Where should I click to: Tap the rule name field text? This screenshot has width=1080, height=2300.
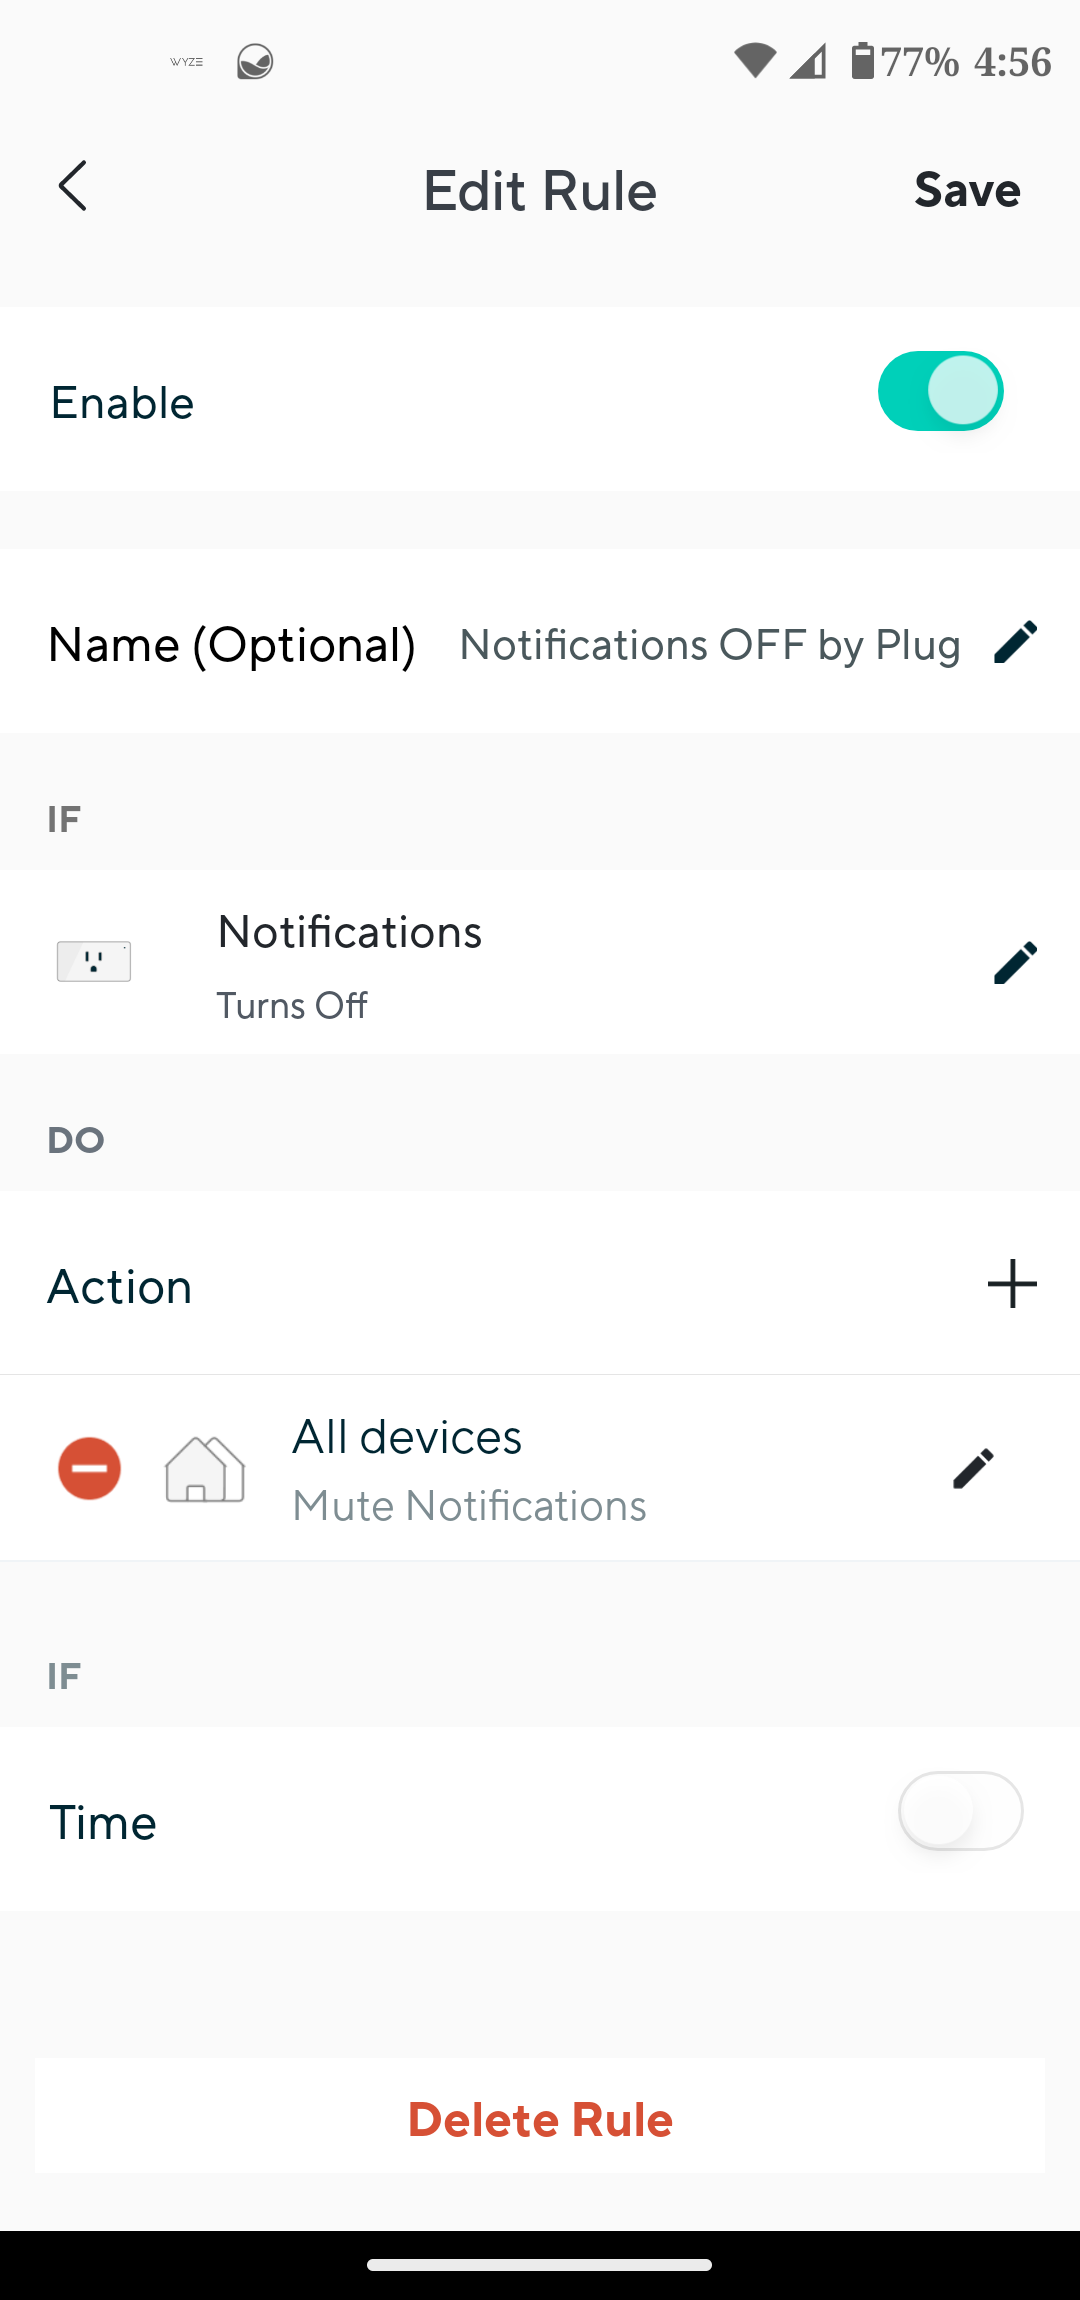click(x=710, y=645)
